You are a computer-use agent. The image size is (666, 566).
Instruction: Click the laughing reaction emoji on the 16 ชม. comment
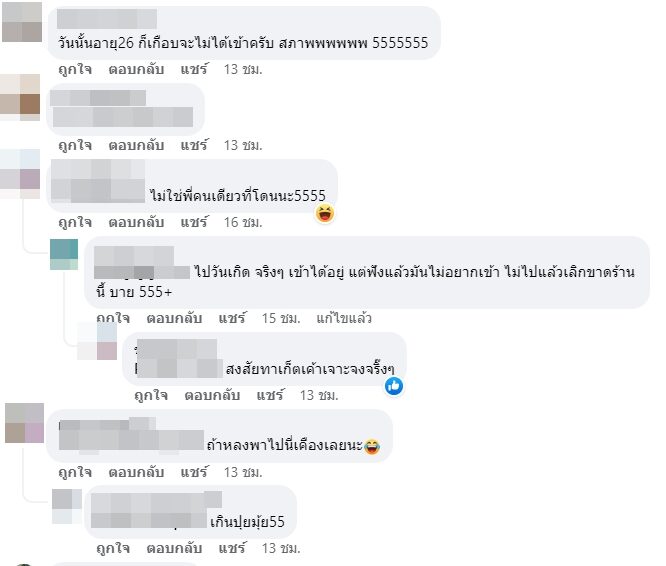point(325,213)
